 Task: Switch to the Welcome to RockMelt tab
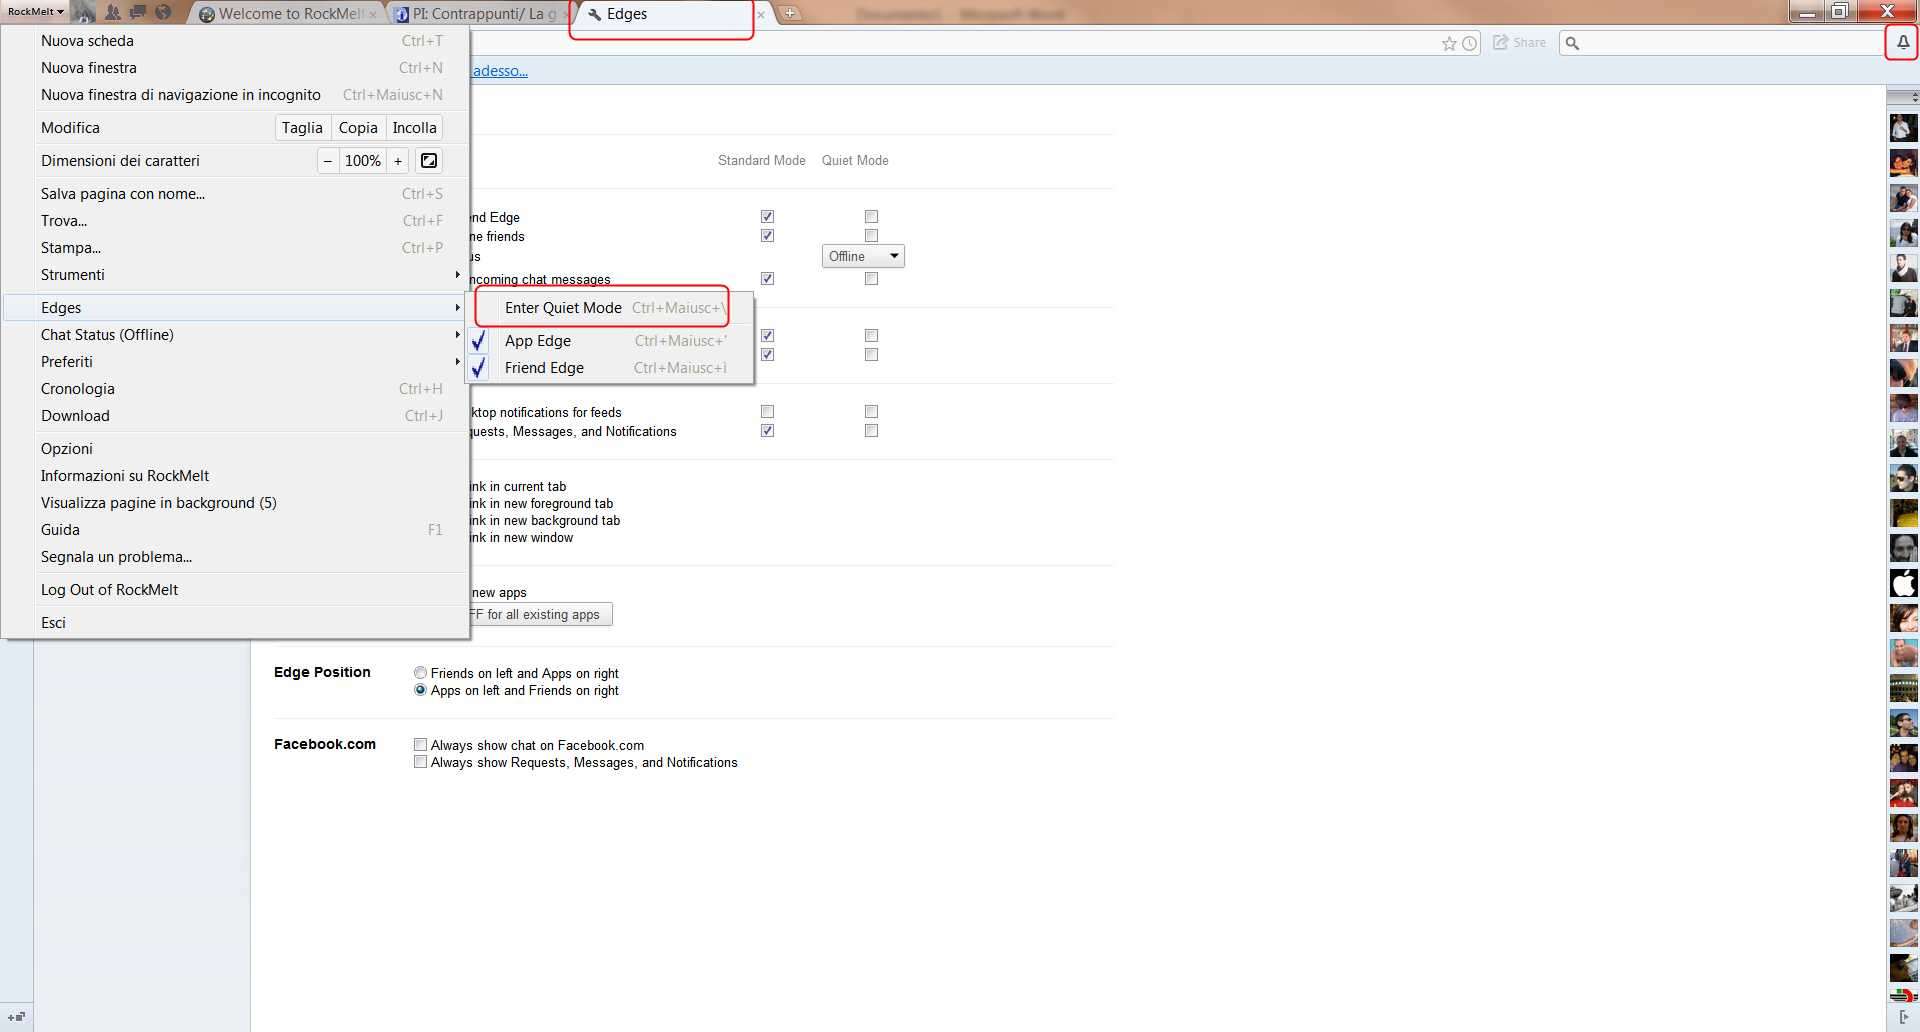[285, 14]
